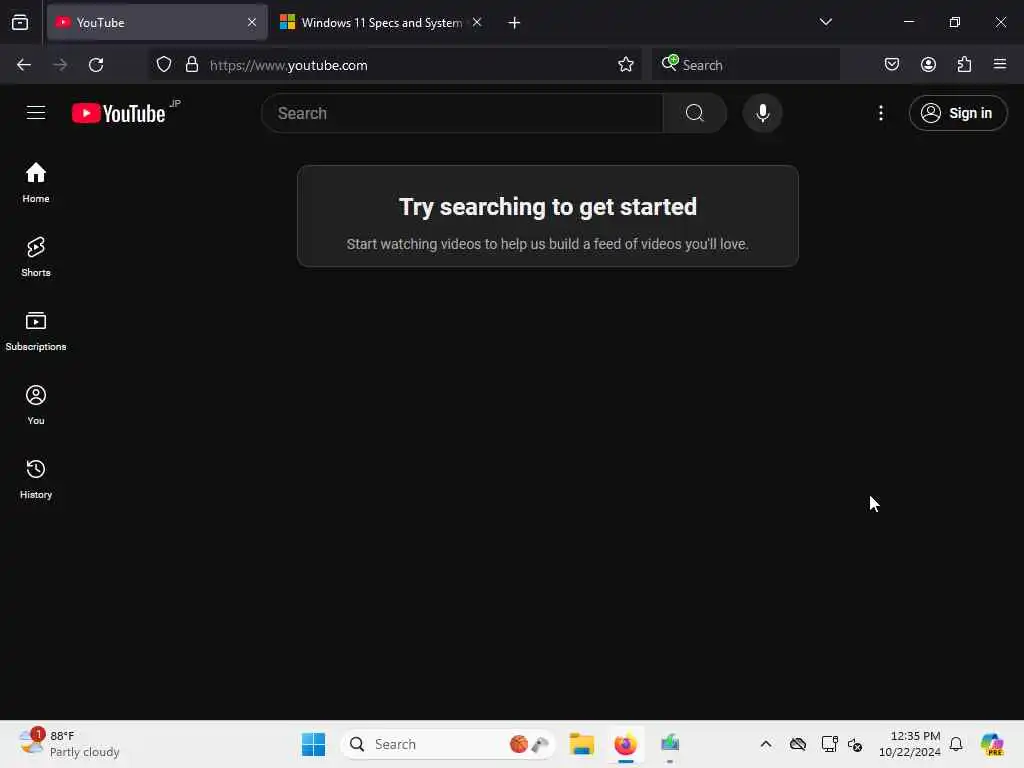The width and height of the screenshot is (1024, 768).
Task: Go to Home in YouTube sidebar
Action: (36, 183)
